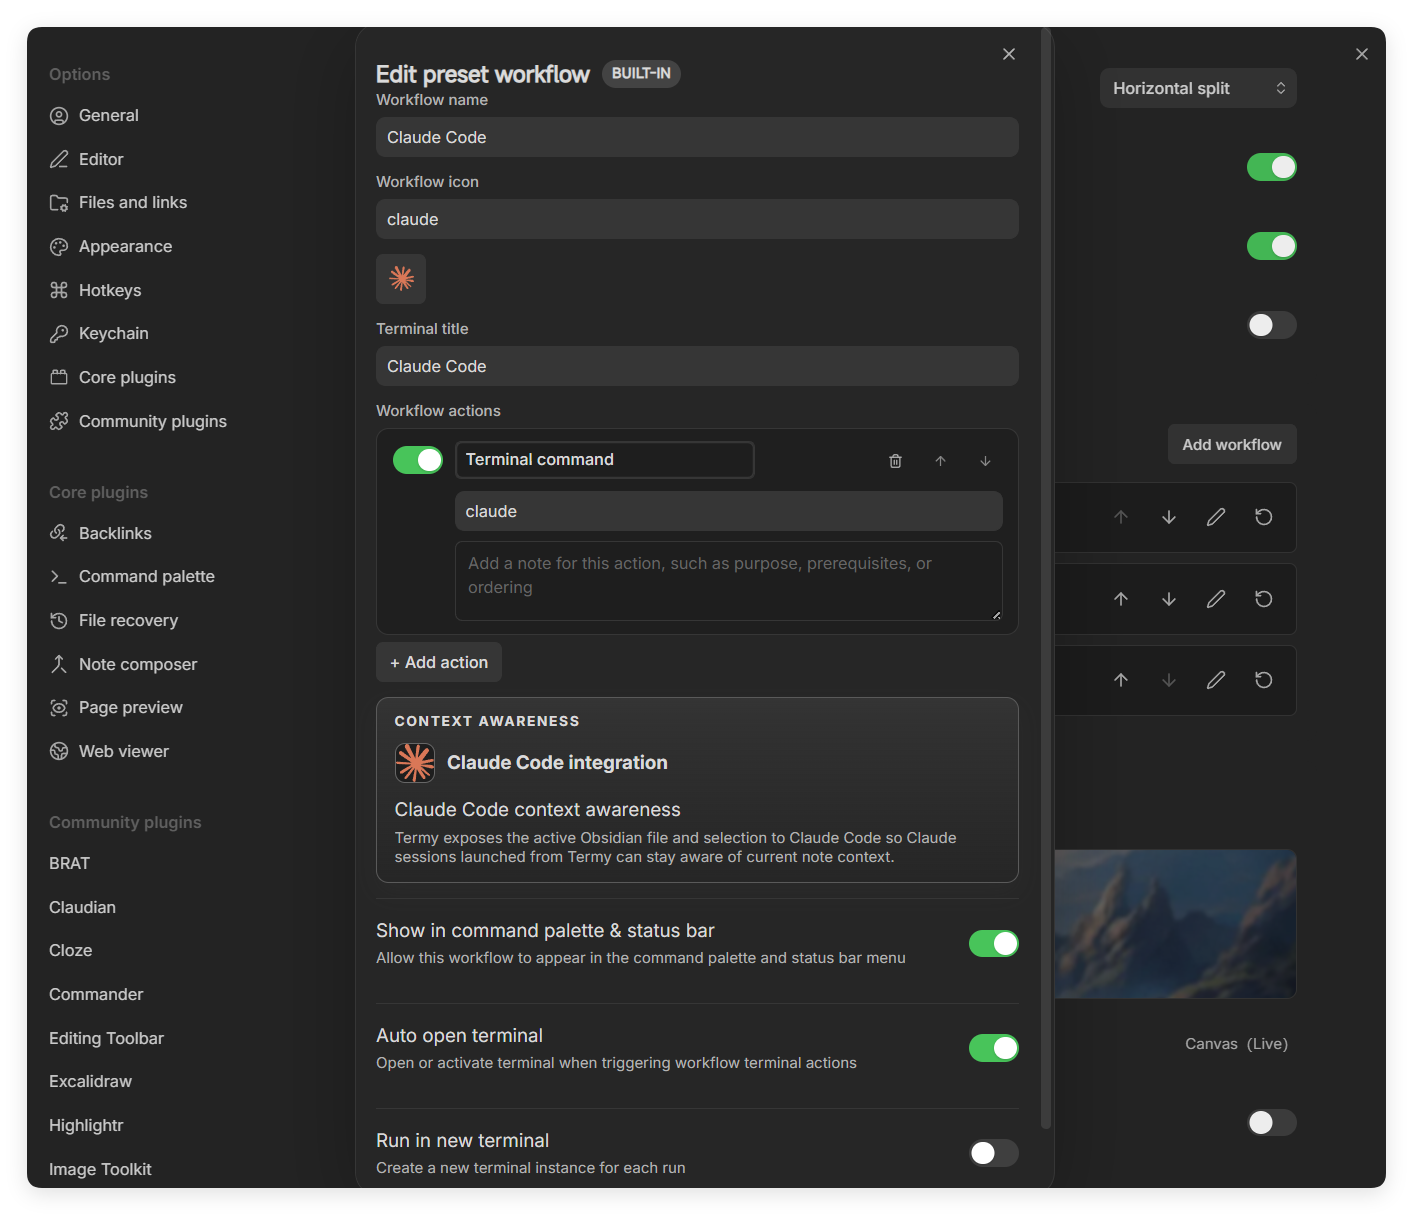1413x1215 pixels.
Task: Click the Canvas (Live) label
Action: (x=1236, y=1044)
